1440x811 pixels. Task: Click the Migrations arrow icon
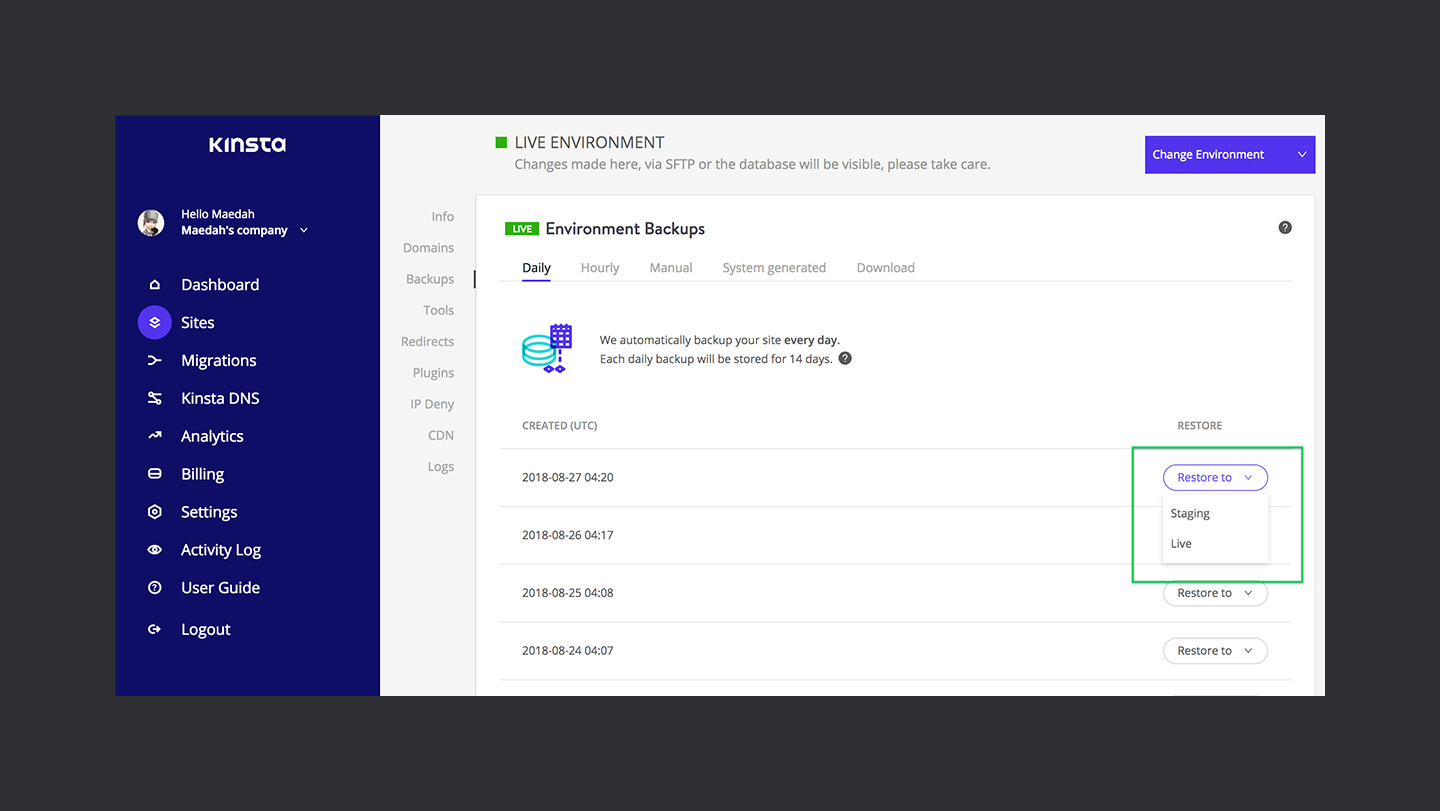click(x=154, y=361)
